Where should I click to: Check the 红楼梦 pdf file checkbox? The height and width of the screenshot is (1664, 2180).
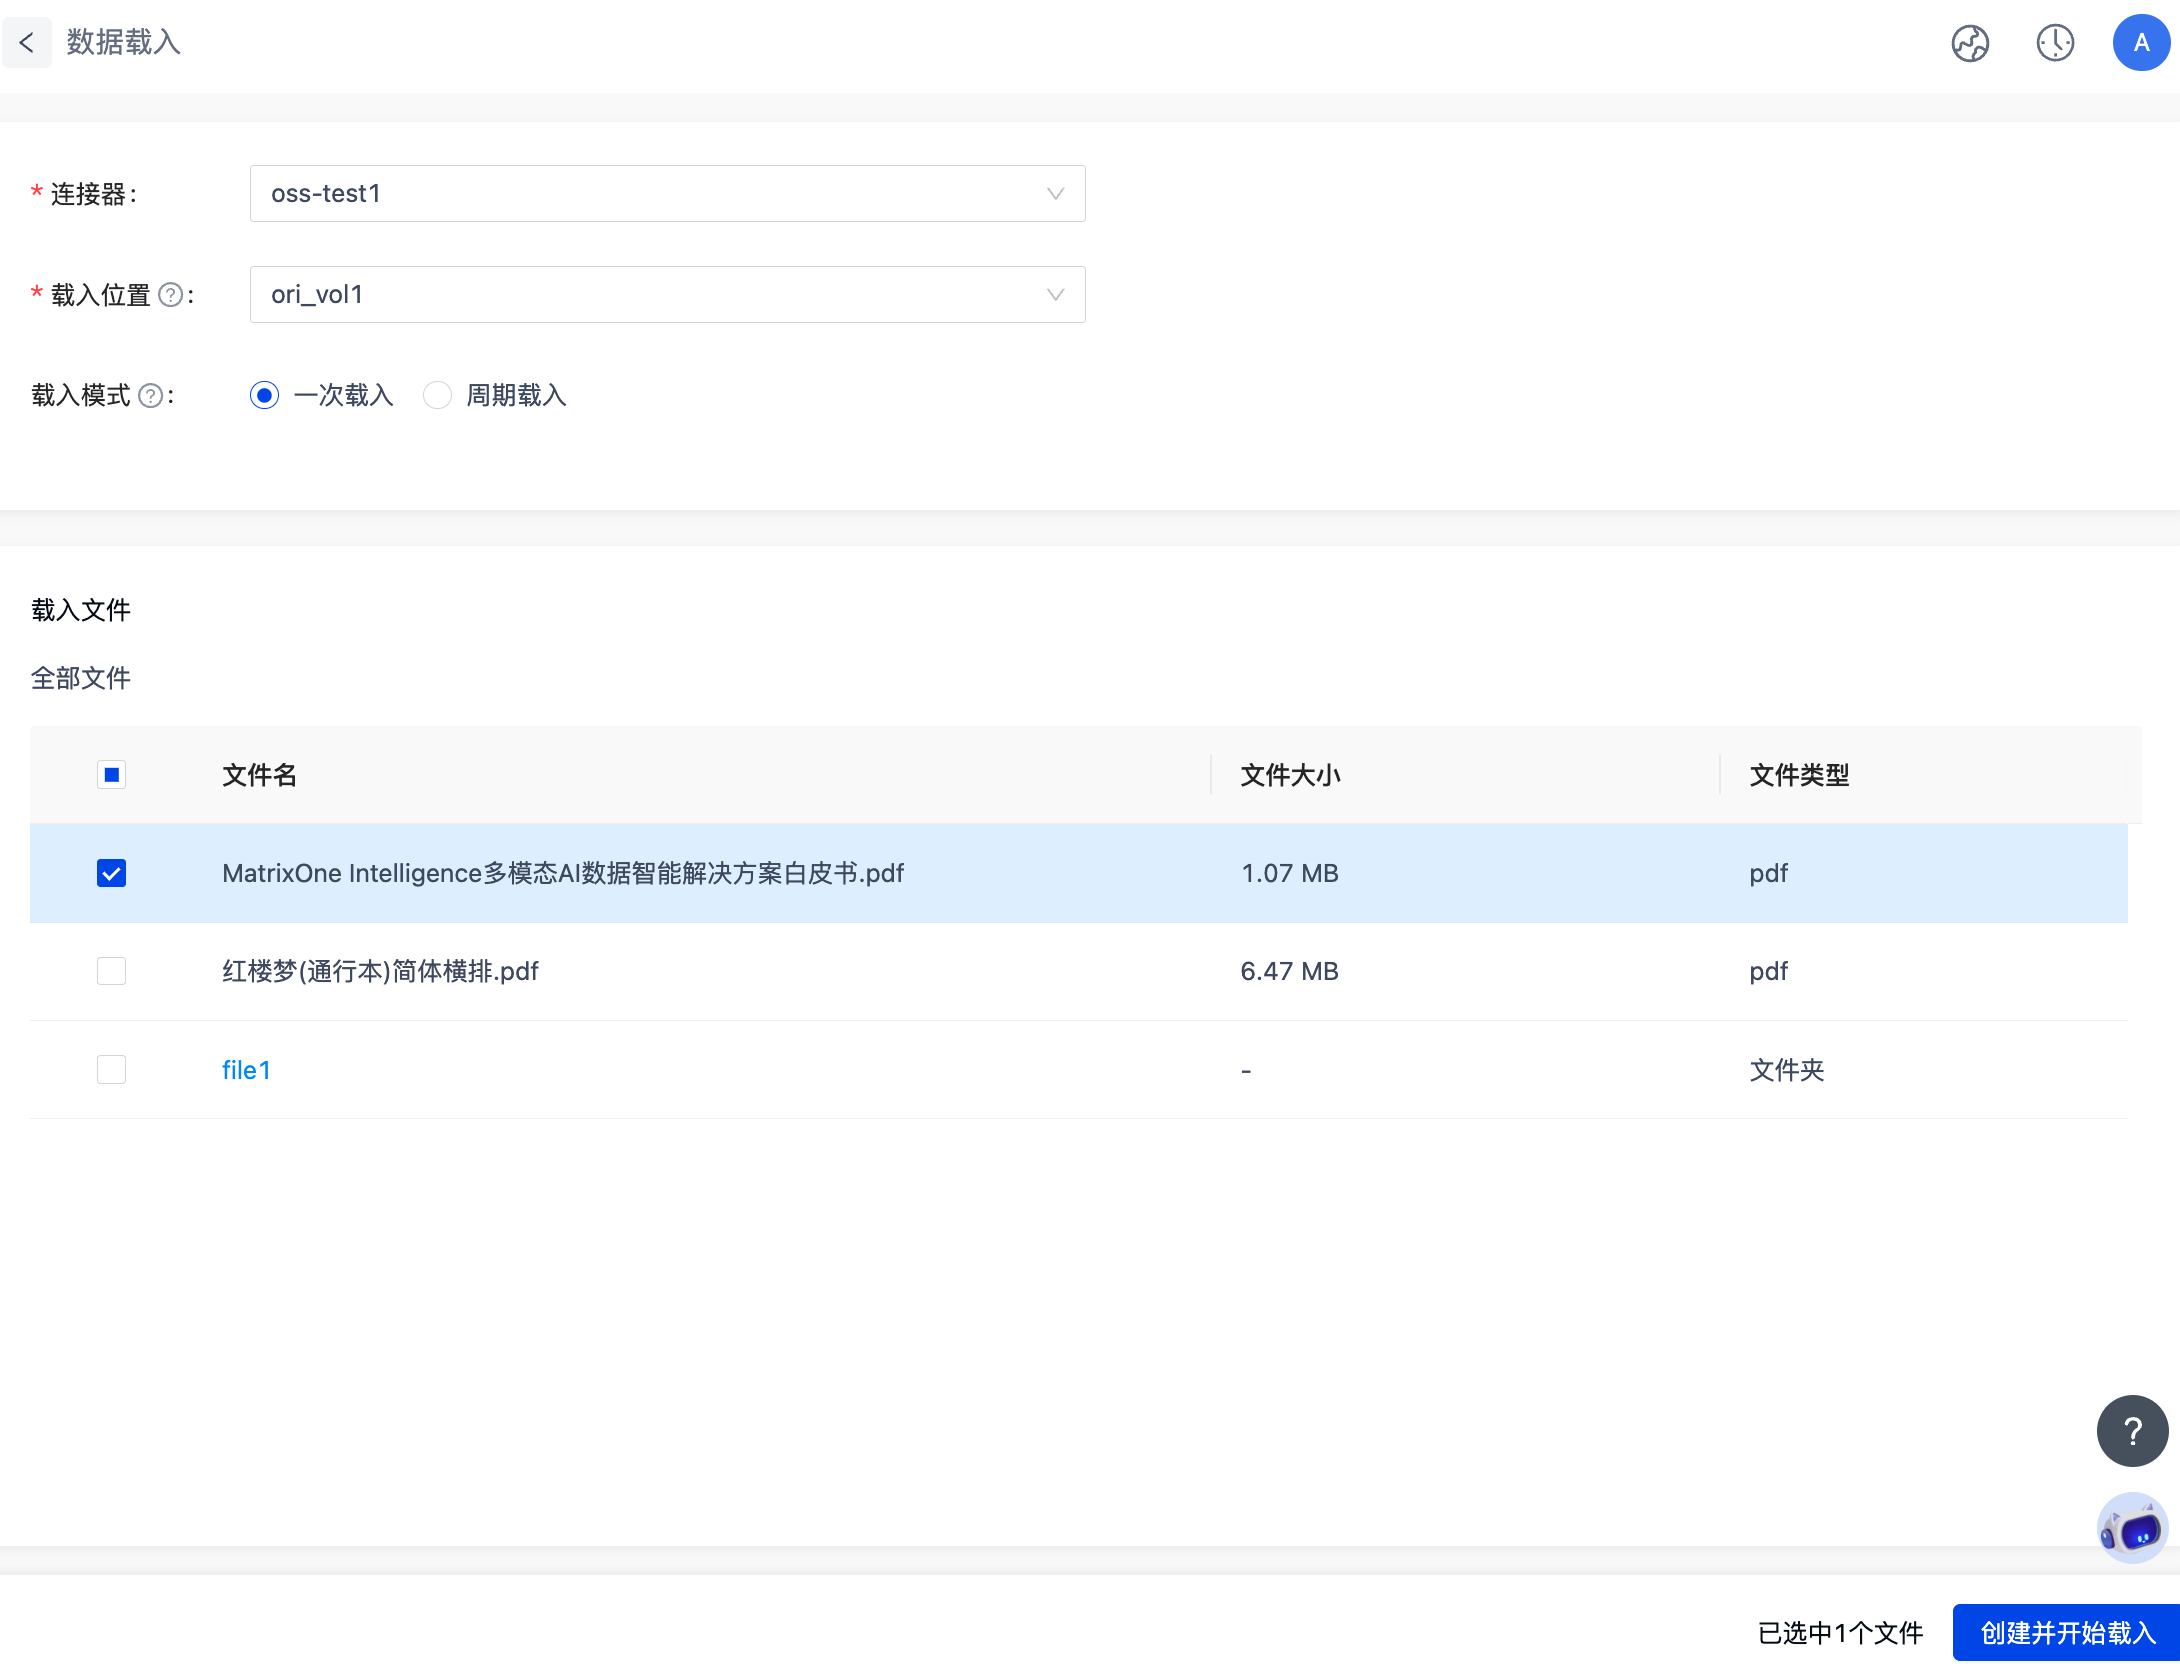111,971
